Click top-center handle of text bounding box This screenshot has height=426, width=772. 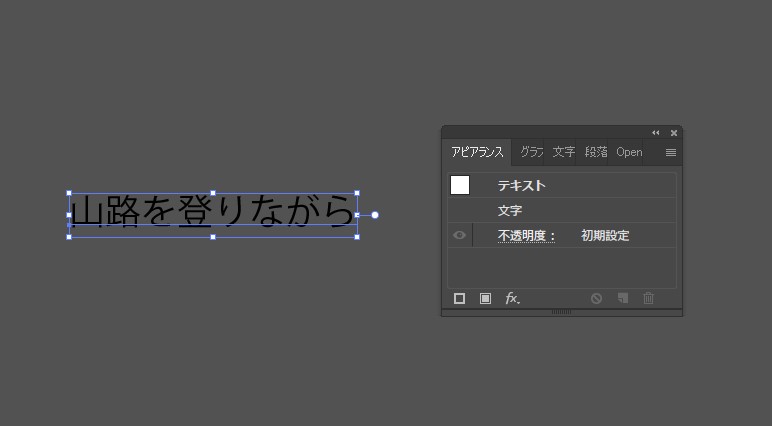pos(213,193)
